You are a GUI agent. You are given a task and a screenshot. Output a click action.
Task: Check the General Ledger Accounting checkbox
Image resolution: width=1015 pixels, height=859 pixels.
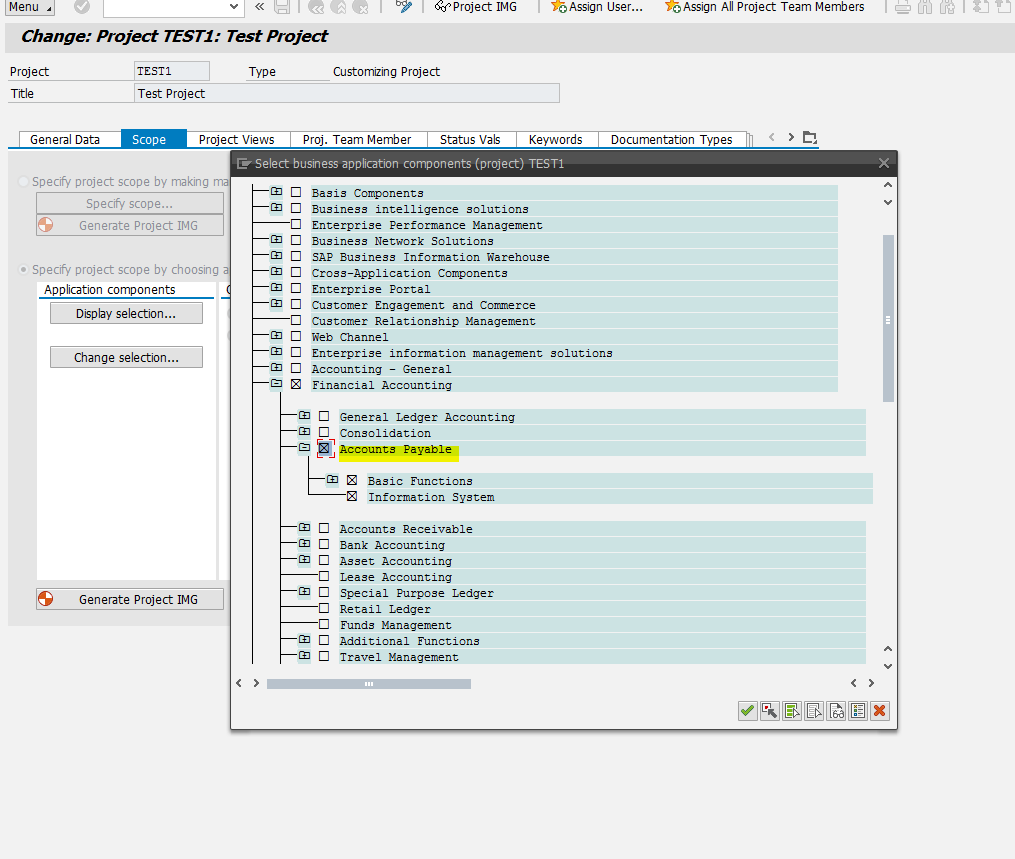point(324,417)
